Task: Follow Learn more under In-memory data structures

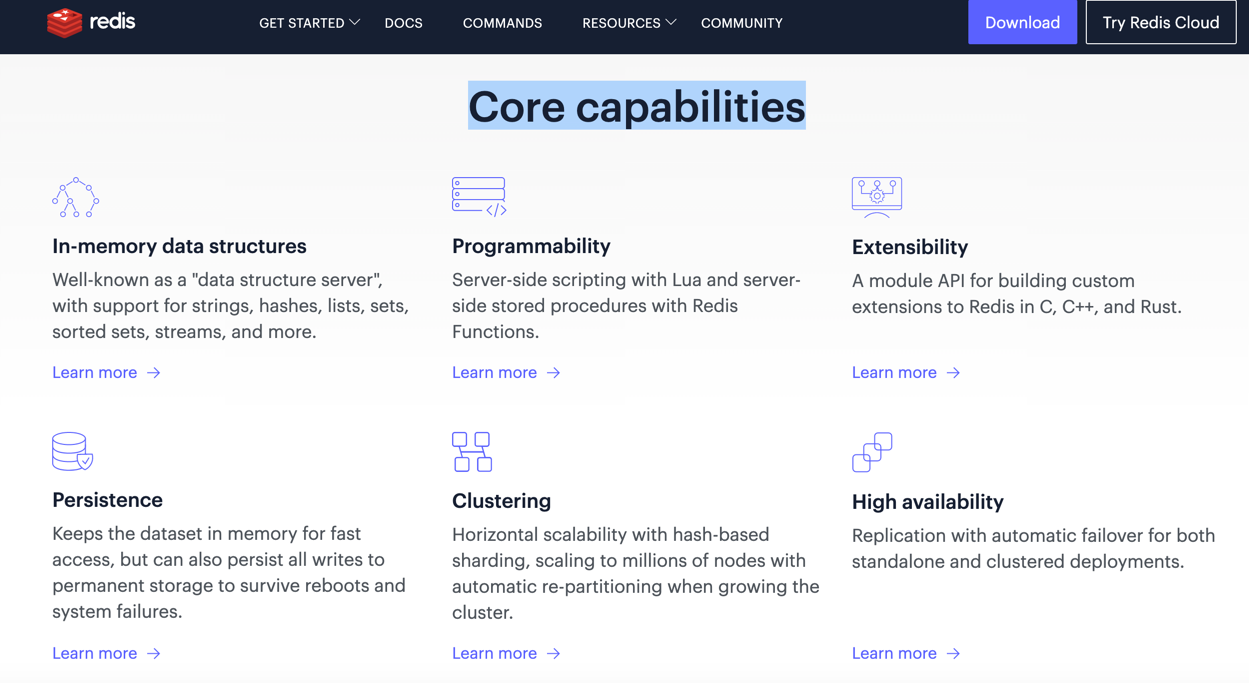Action: [x=107, y=372]
